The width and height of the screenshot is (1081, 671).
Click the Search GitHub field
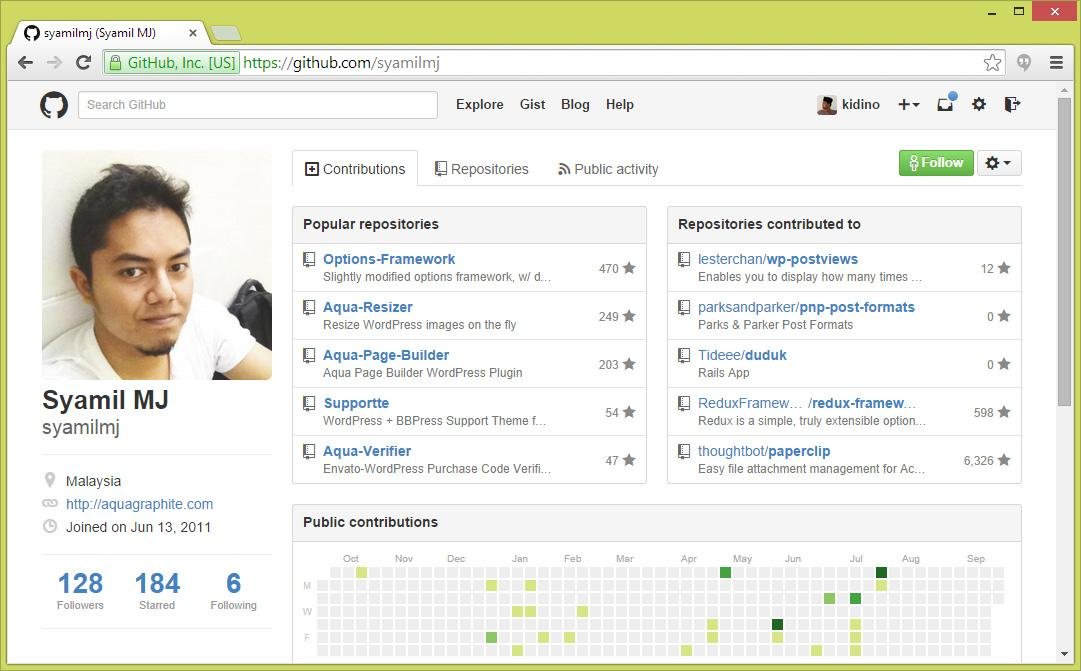[x=258, y=105]
